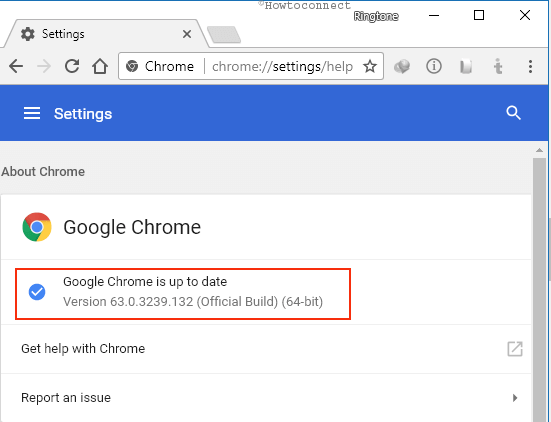Viewport: 551px width, 422px height.
Task: Click the blue up-to-date checkmark icon
Action: click(x=37, y=292)
